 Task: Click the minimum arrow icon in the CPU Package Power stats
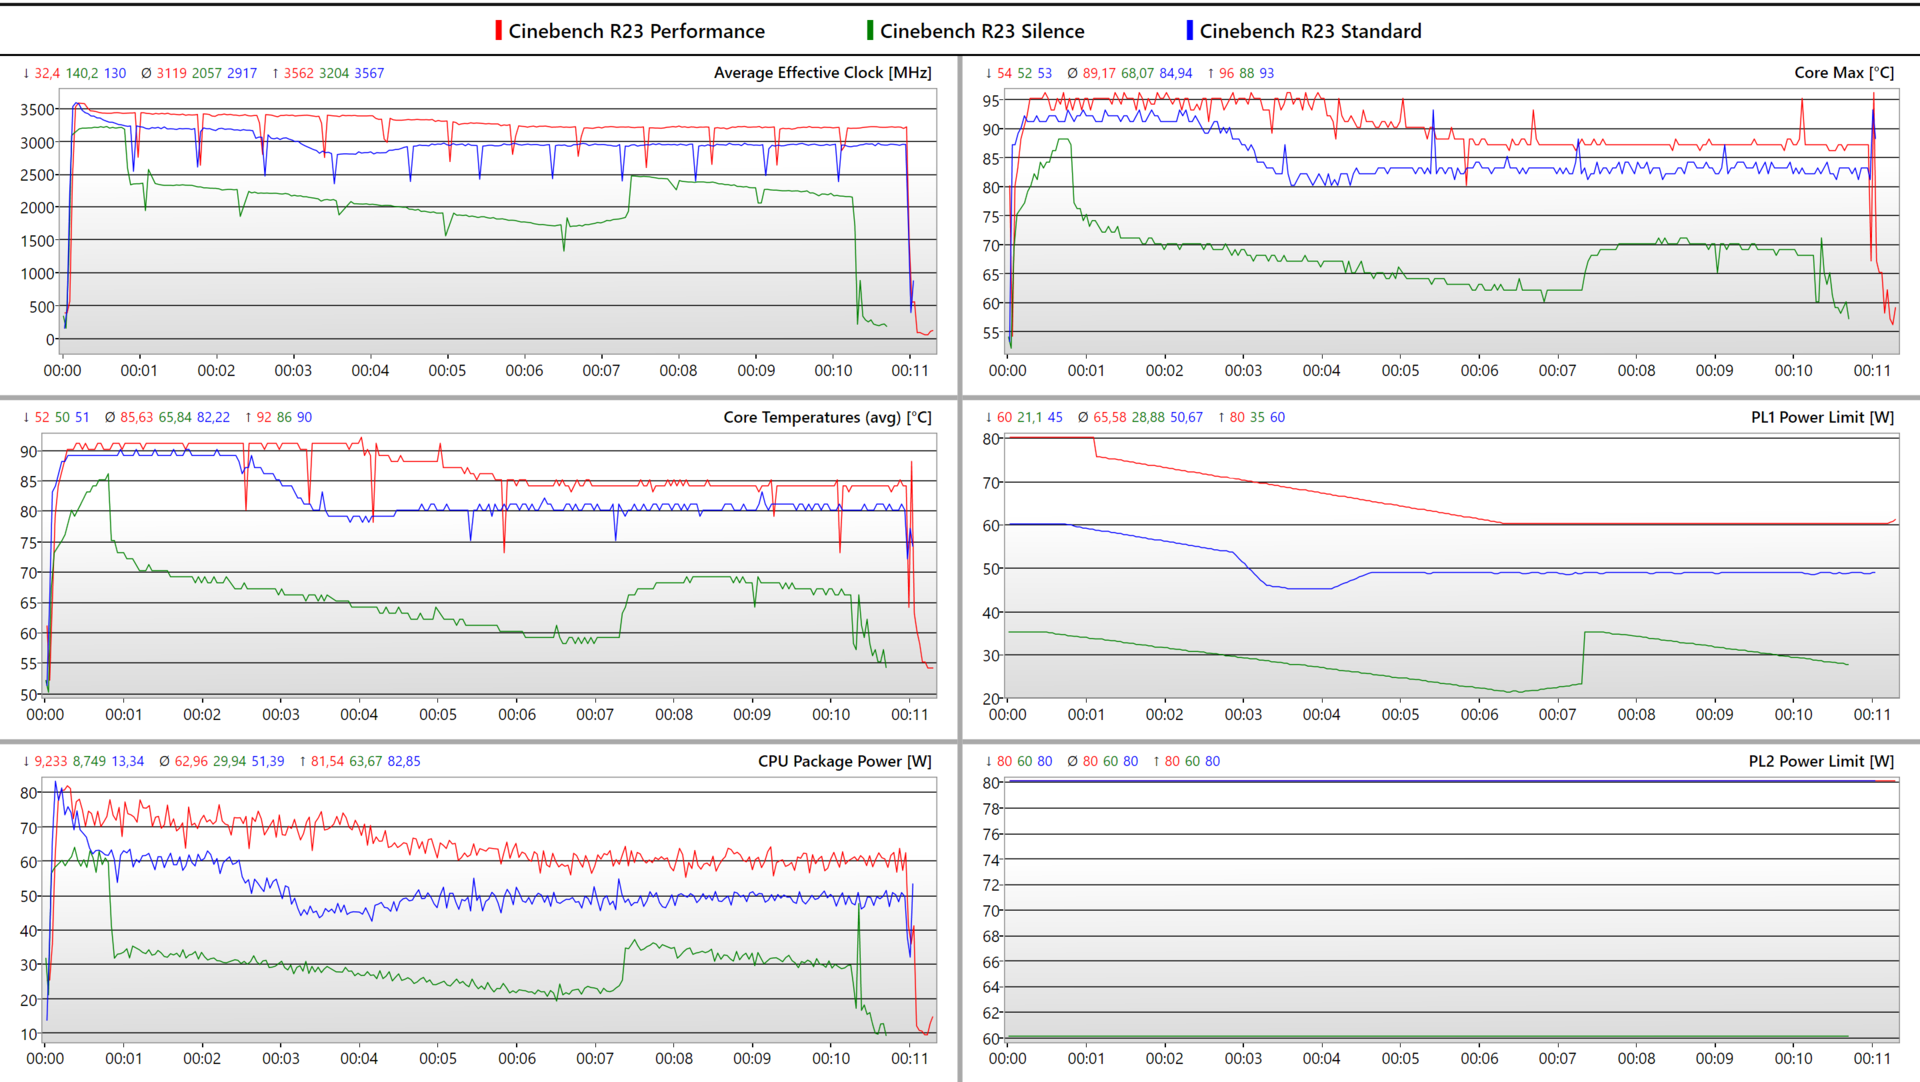click(x=26, y=762)
